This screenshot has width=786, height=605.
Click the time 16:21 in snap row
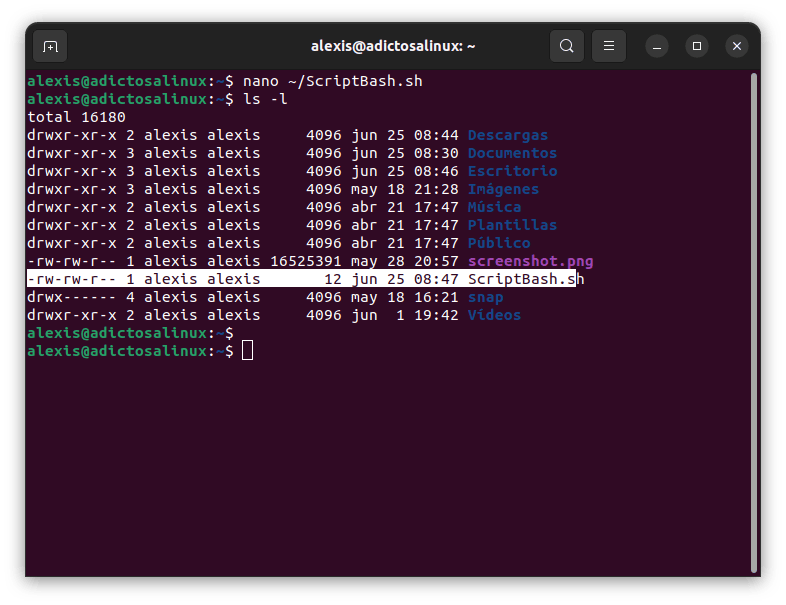pos(436,297)
